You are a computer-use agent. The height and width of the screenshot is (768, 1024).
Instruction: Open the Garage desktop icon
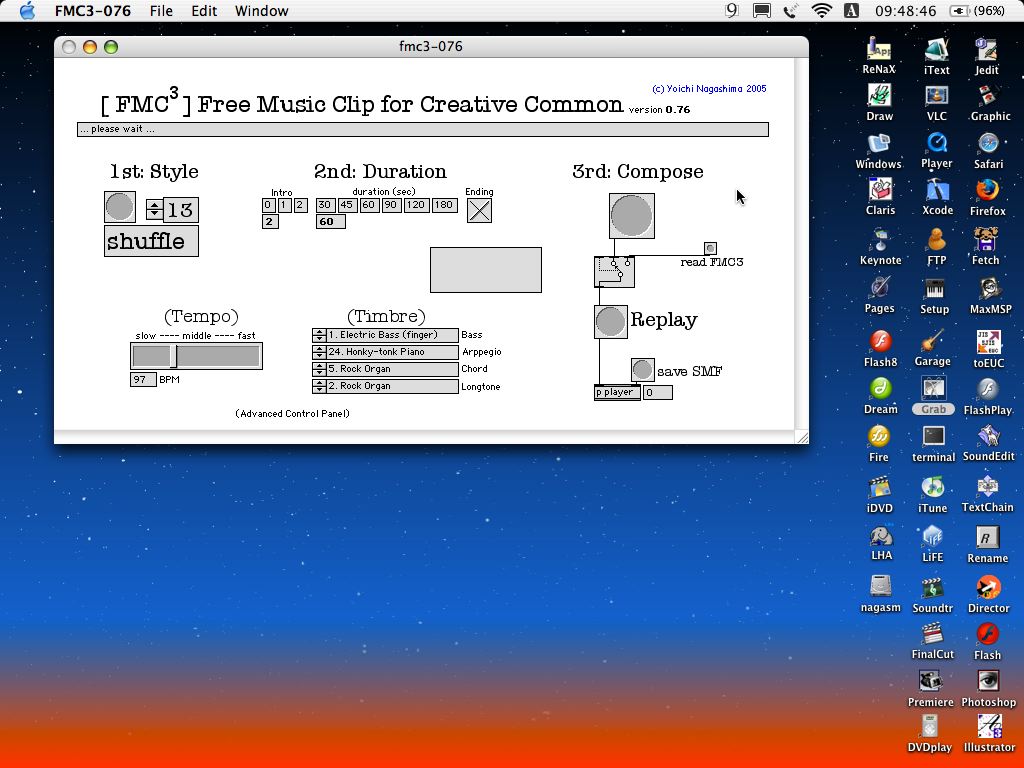(x=933, y=348)
